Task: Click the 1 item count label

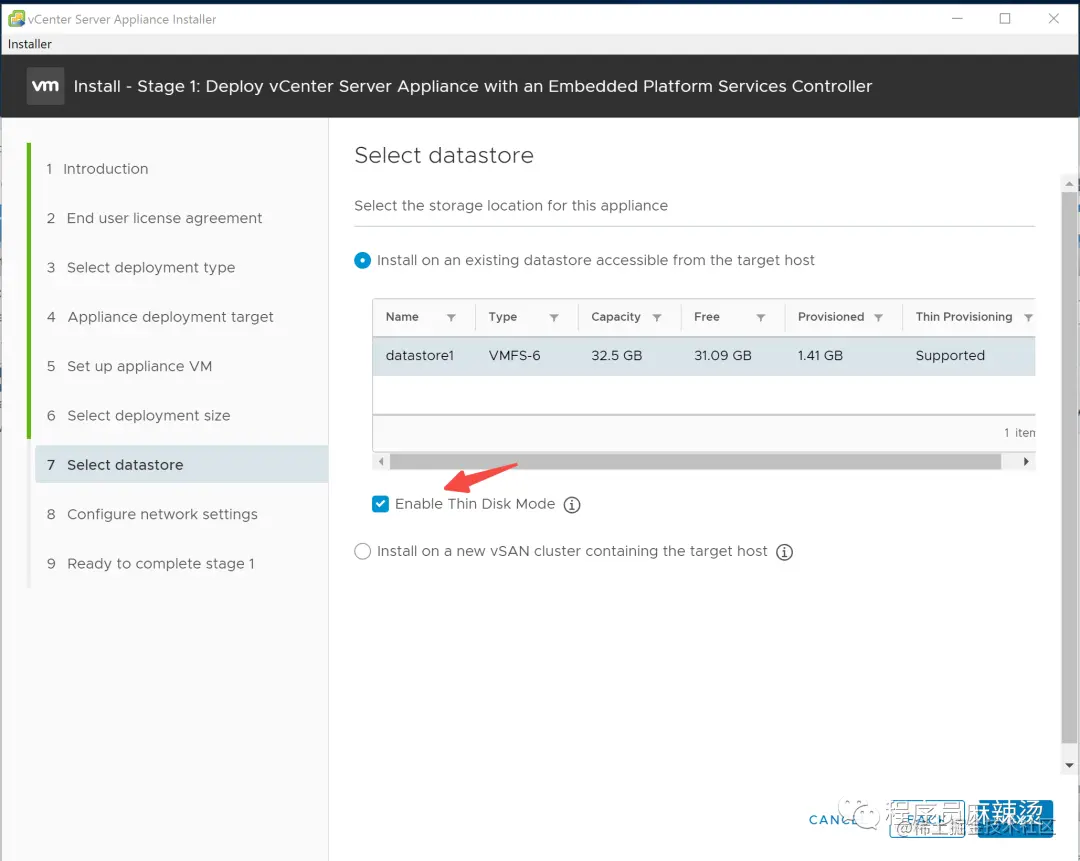Action: pos(1019,433)
